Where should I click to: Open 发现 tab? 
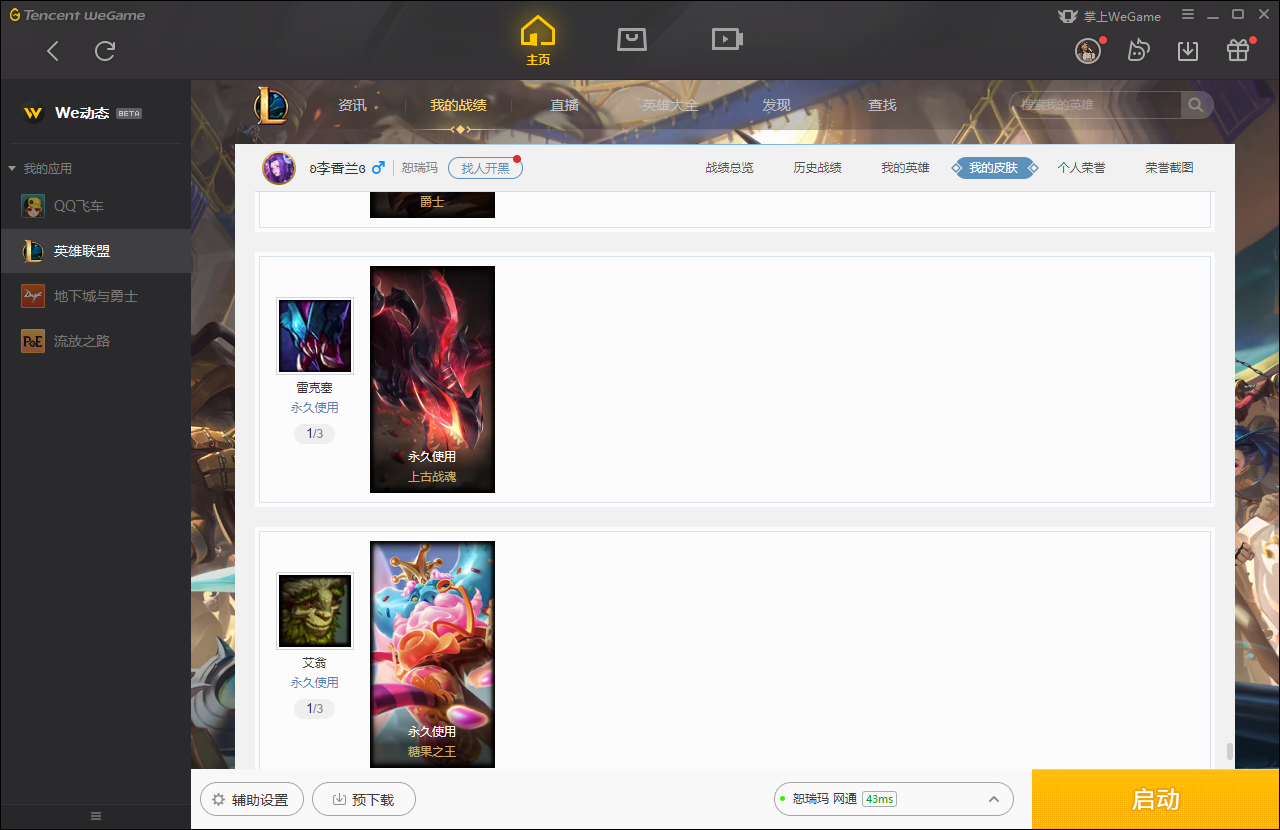776,105
